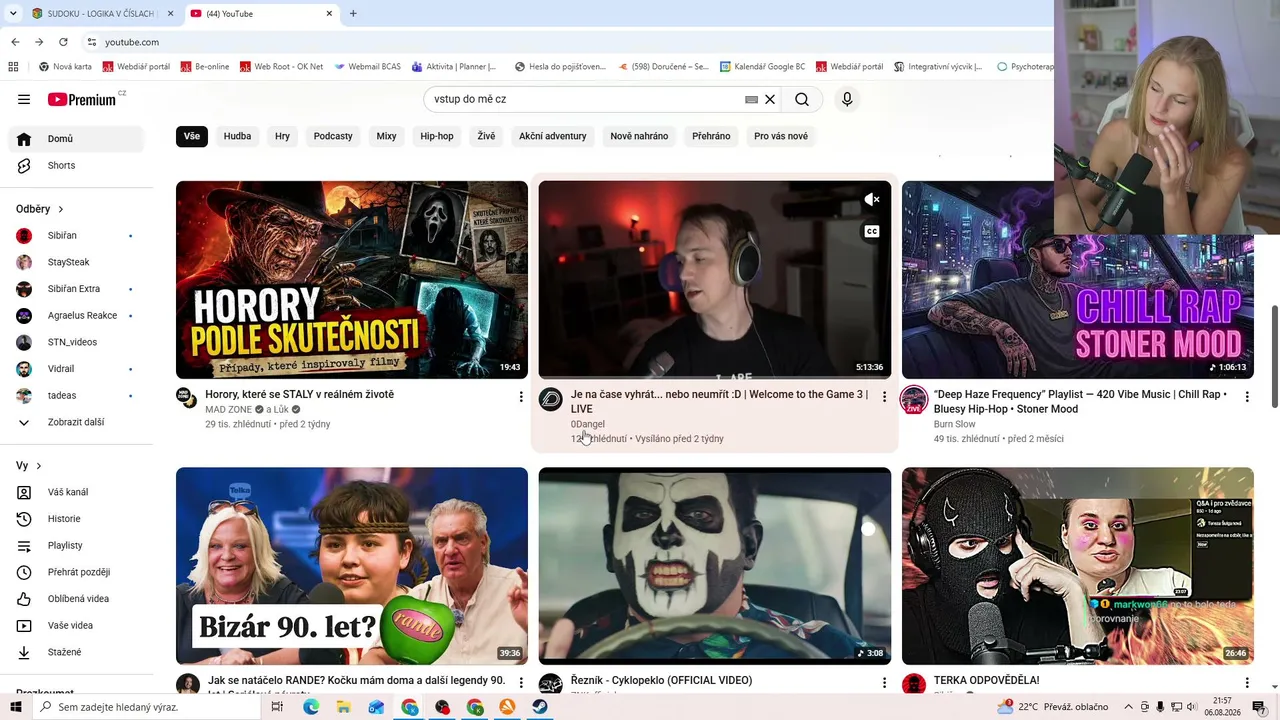Go to YouTube Premium home logo

pos(82,99)
